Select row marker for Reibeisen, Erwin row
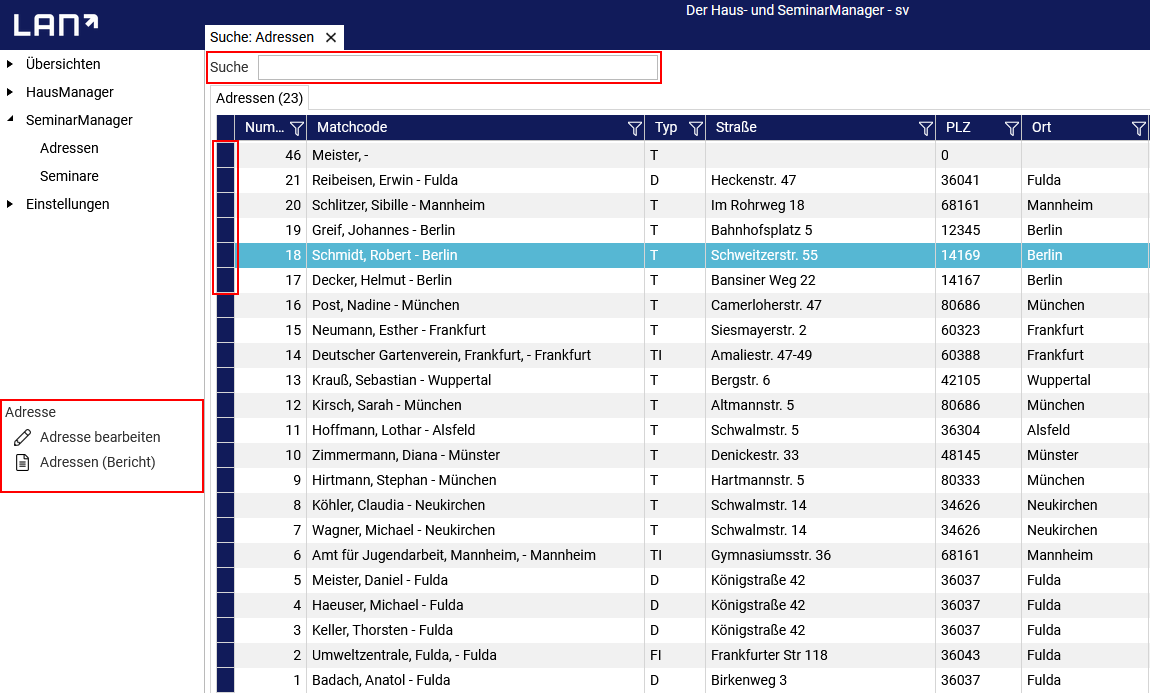This screenshot has height=693, width=1150. click(225, 180)
